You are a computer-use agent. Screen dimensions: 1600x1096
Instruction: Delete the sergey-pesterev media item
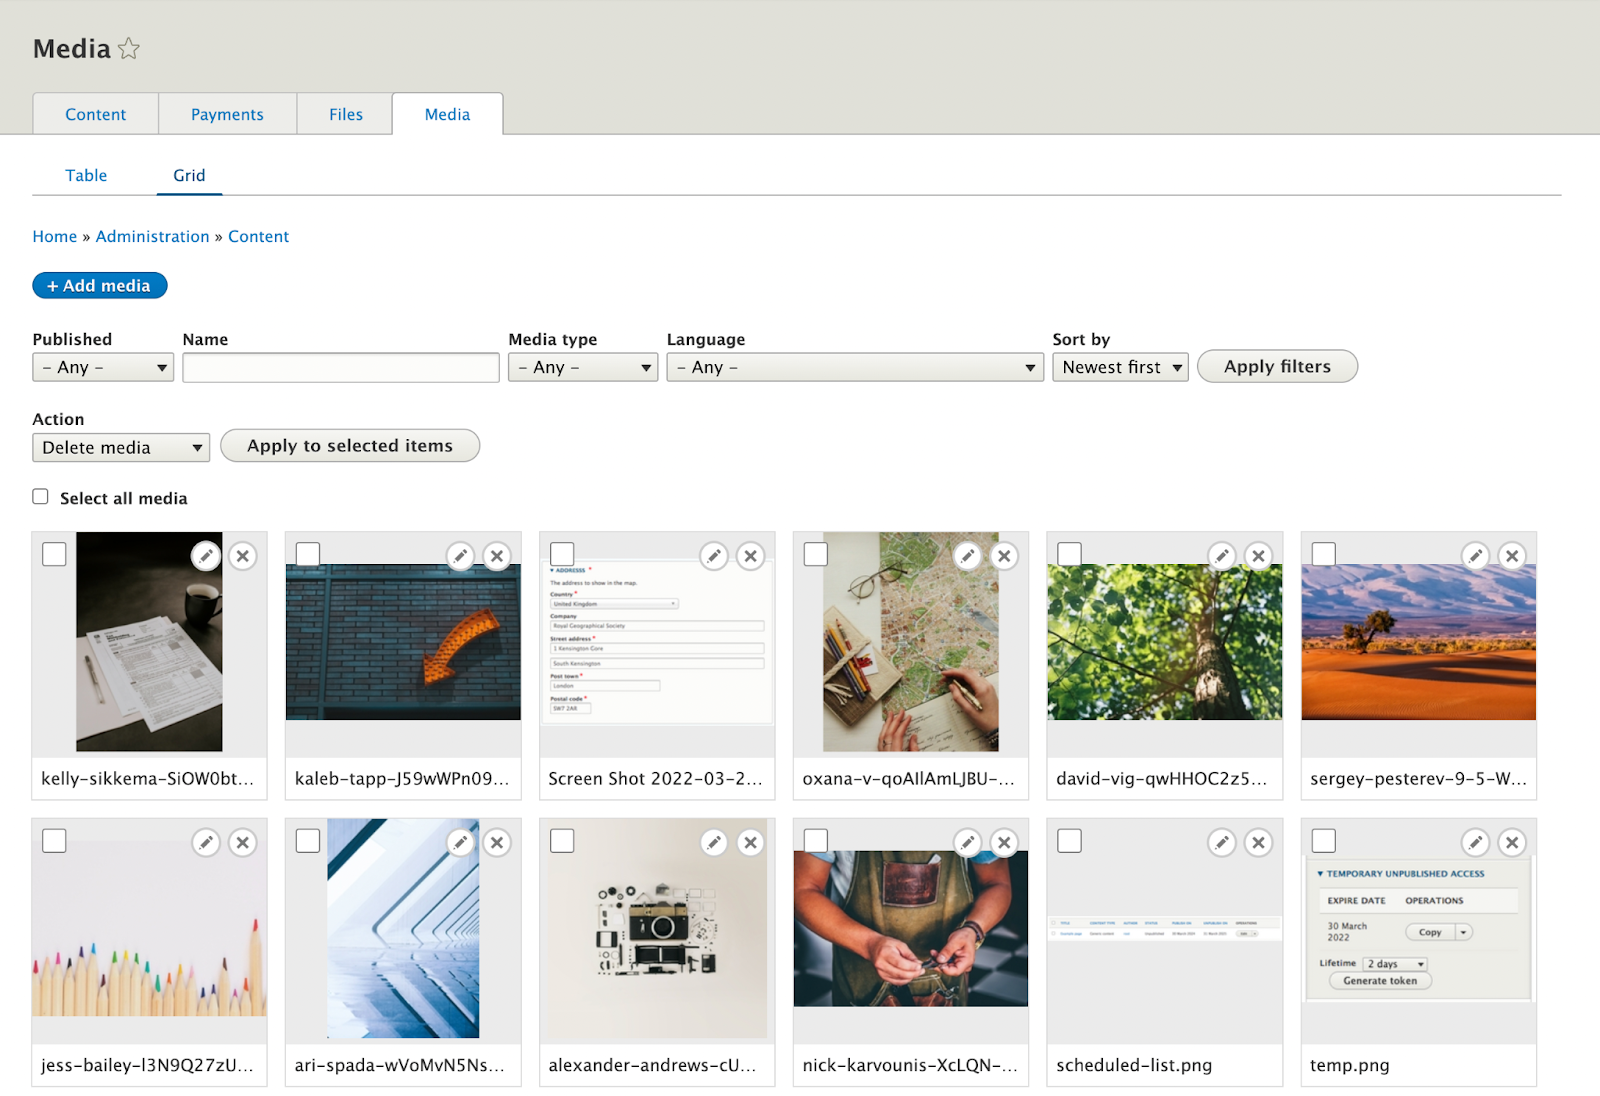coord(1513,556)
